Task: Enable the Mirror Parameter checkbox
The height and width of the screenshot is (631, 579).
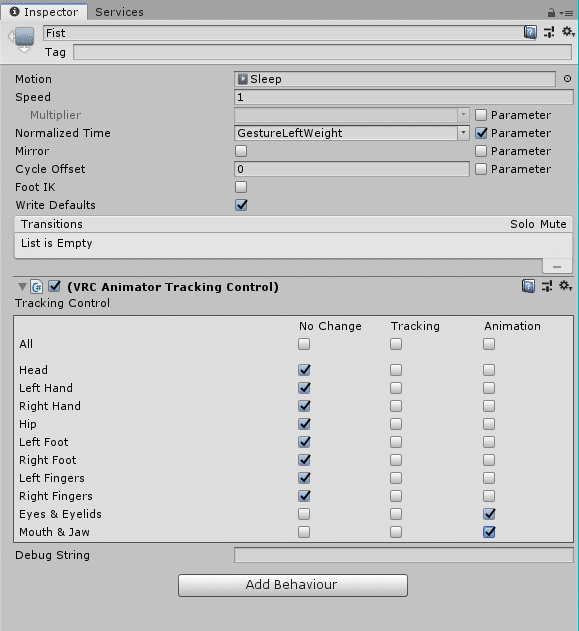Action: tap(481, 151)
